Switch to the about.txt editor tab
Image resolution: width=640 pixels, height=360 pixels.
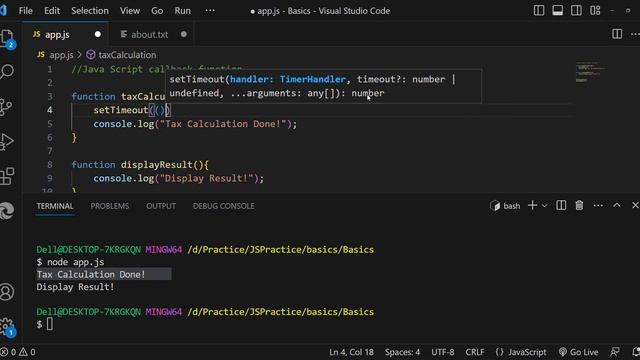pyautogui.click(x=150, y=35)
